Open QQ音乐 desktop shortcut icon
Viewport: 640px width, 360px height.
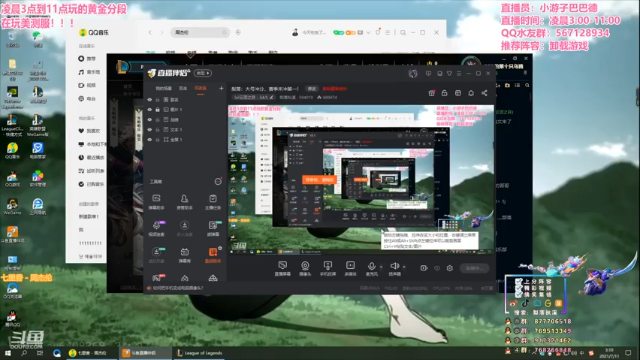coord(12,152)
